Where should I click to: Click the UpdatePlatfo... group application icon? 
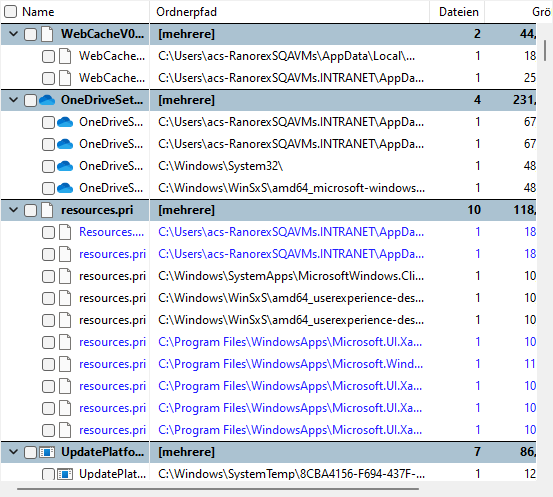click(47, 452)
